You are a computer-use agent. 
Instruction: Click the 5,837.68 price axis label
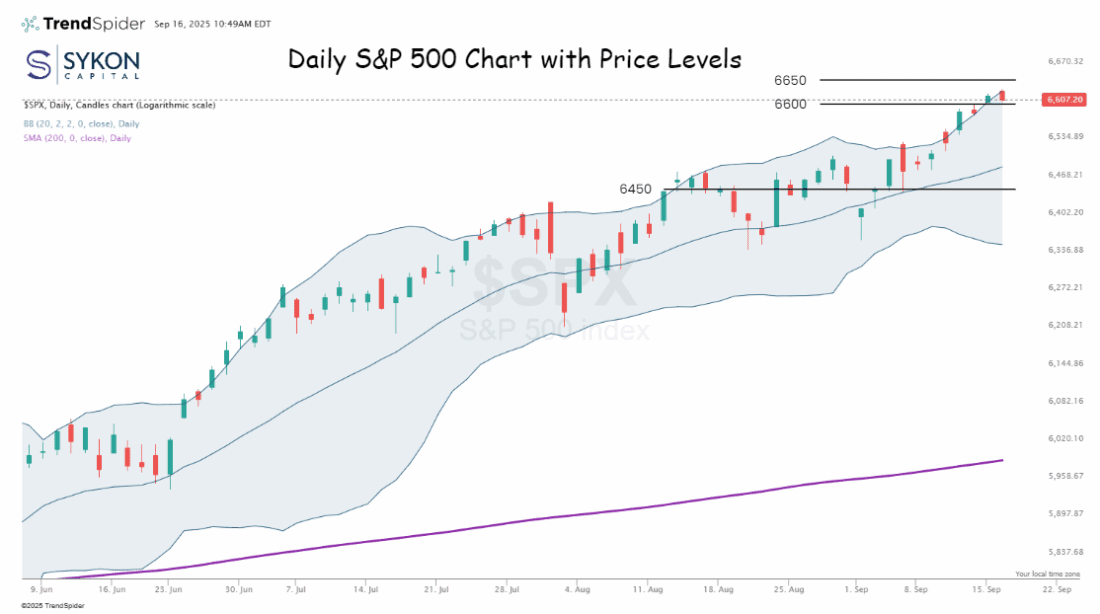[x=1064, y=551]
